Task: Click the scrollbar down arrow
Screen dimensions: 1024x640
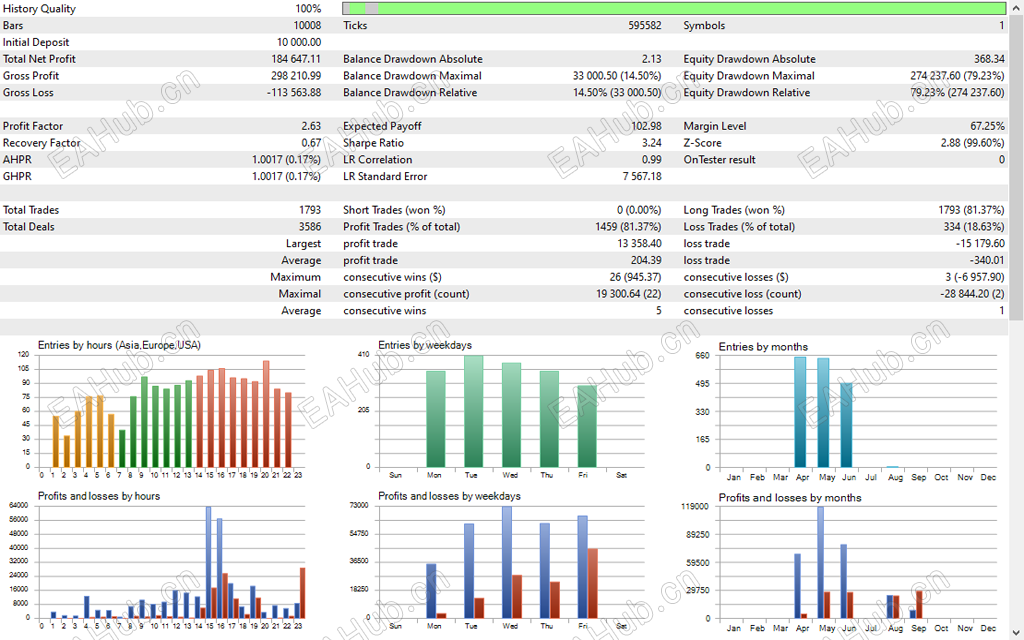Action: pyautogui.click(x=1016, y=632)
